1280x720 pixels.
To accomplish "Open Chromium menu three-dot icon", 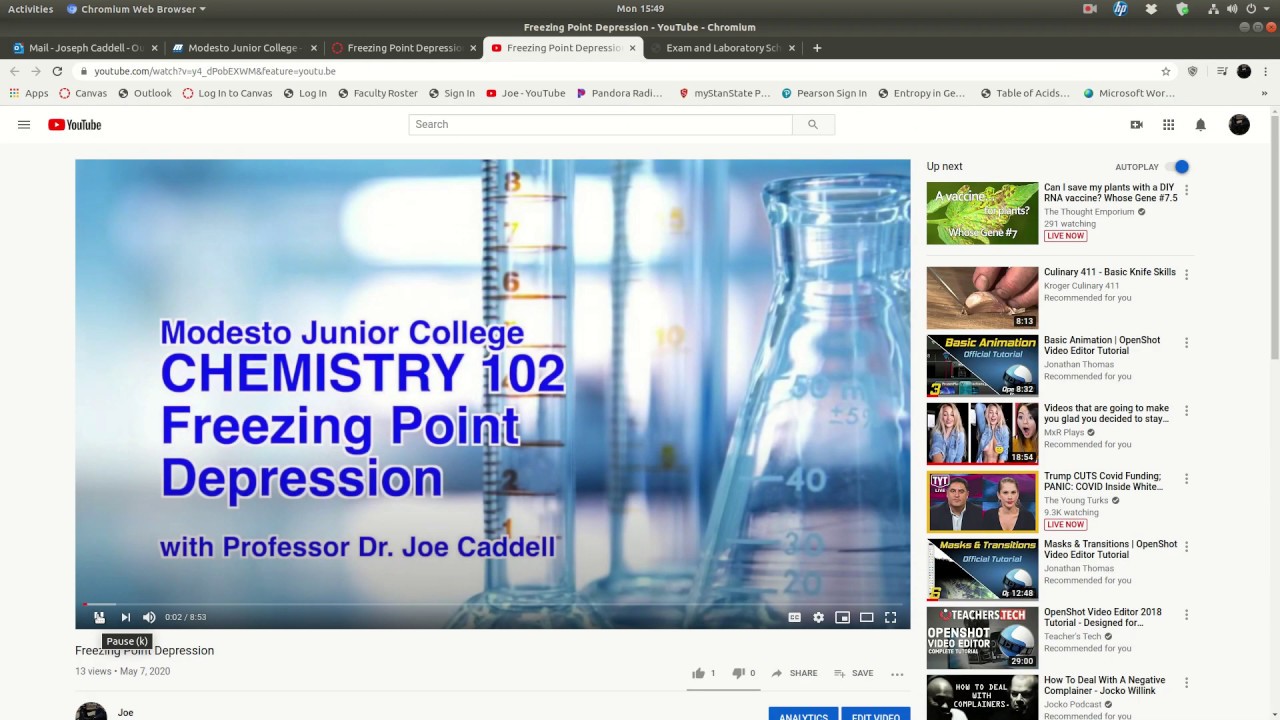I will (1265, 71).
